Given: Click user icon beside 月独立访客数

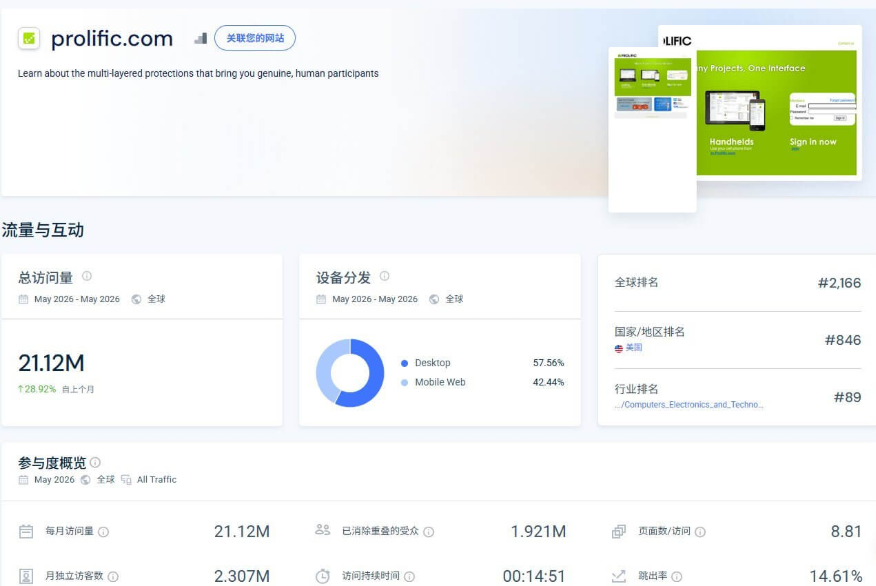Looking at the screenshot, I should coord(26,576).
